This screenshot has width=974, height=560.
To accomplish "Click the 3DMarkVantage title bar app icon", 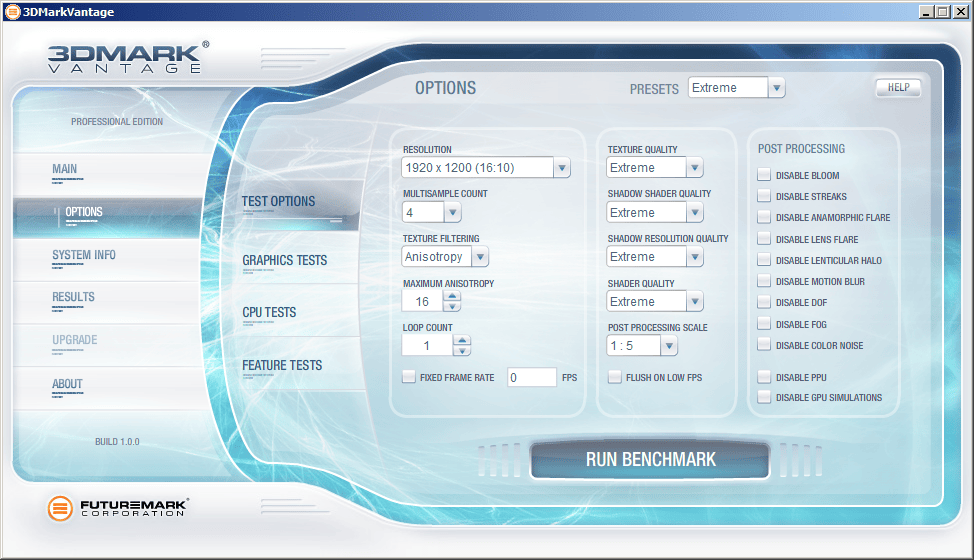I will (12, 12).
